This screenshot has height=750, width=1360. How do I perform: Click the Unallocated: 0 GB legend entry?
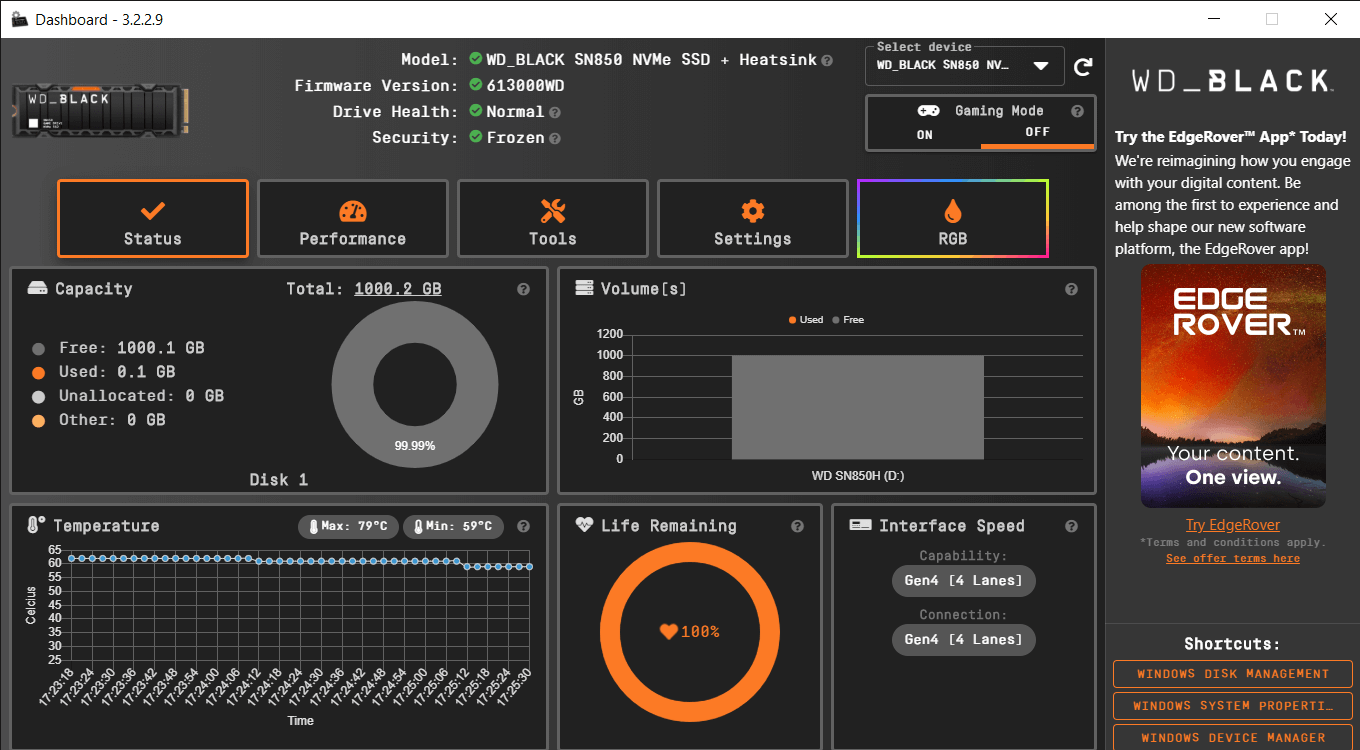[x=128, y=396]
